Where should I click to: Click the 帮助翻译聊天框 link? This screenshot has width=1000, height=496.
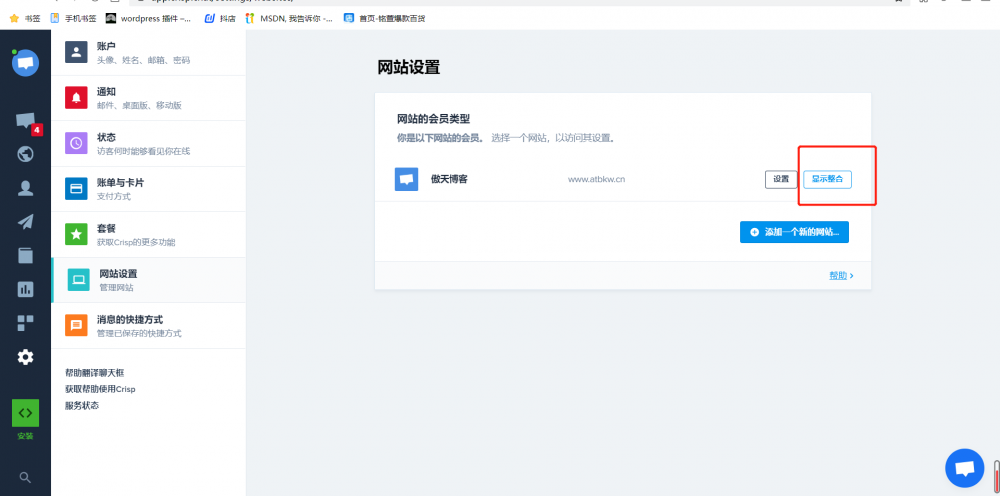point(94,372)
